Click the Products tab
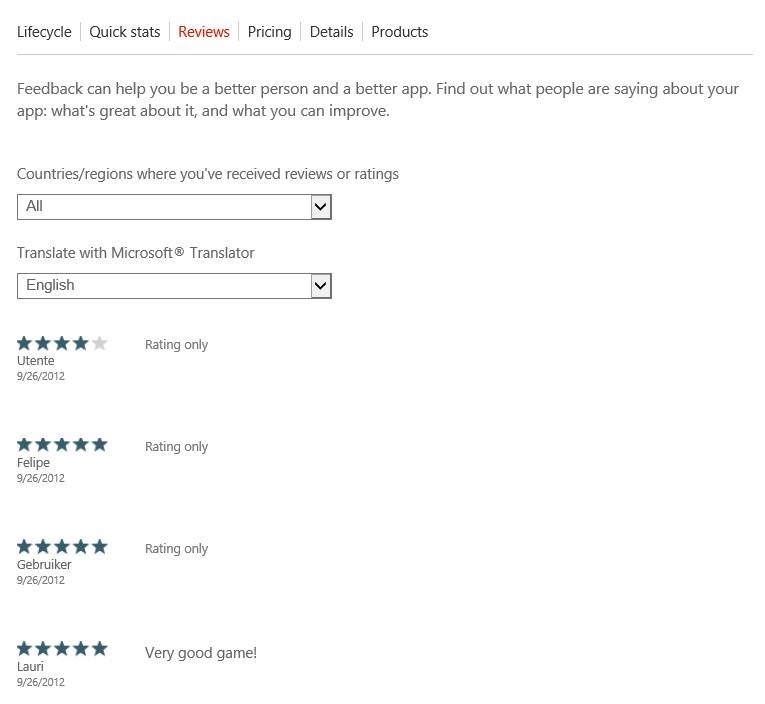This screenshot has height=704, width=765. 399,32
